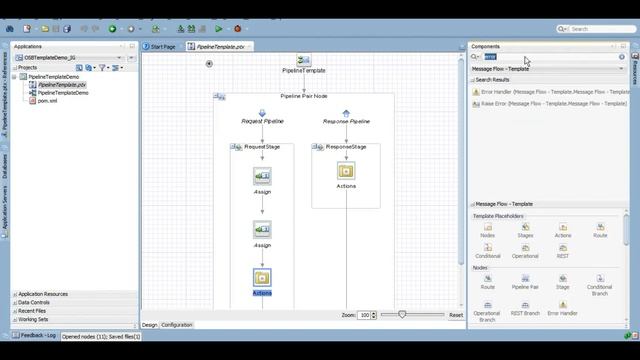Add the Nodes template placeholder
640x360 pixels.
pyautogui.click(x=488, y=231)
